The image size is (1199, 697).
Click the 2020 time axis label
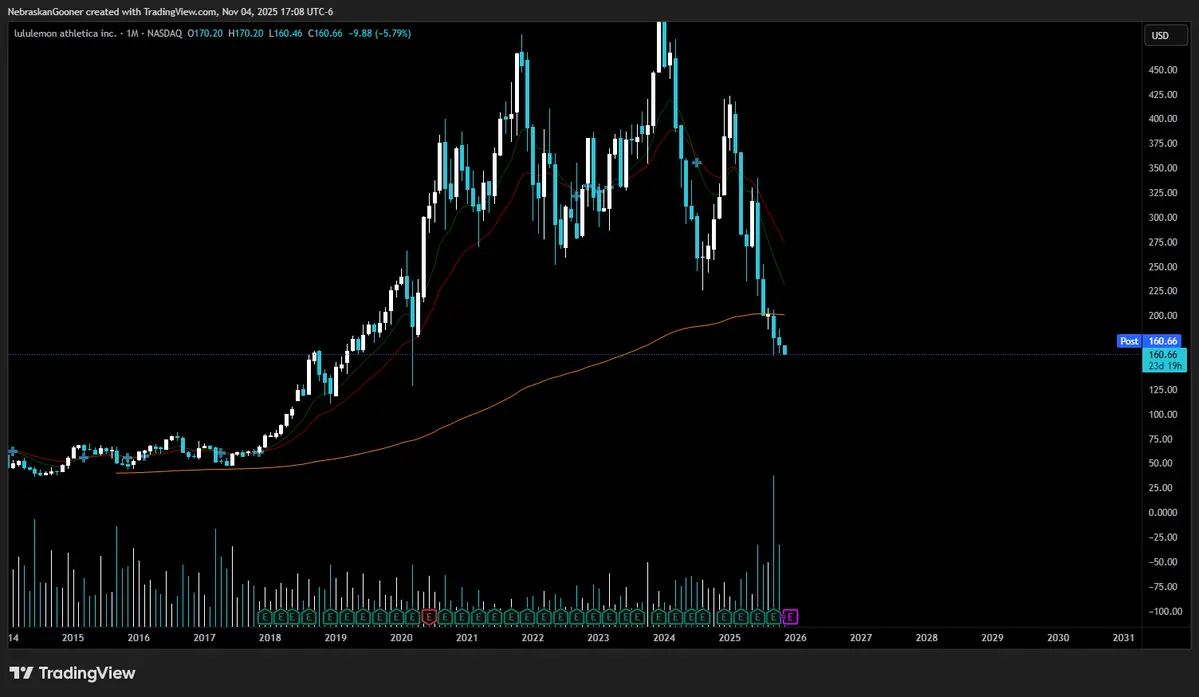coord(401,638)
